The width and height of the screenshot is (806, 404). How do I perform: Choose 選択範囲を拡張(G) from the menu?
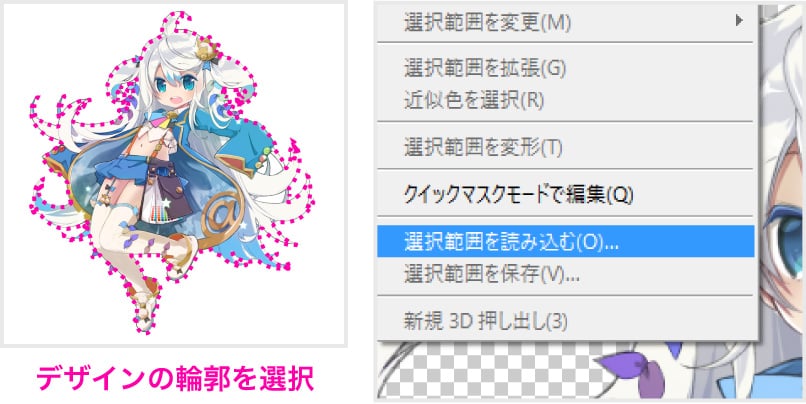pos(565,68)
